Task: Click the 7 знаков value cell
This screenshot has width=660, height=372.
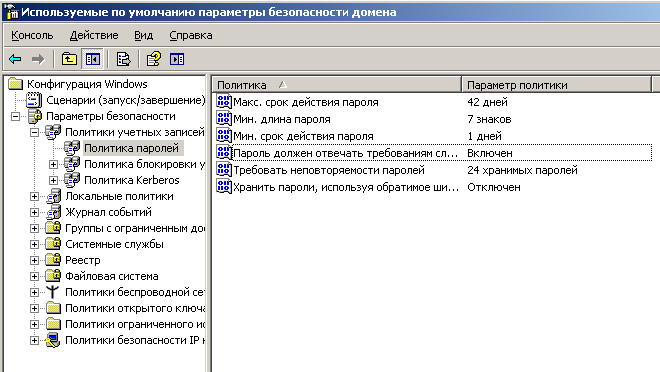Action: pos(489,119)
